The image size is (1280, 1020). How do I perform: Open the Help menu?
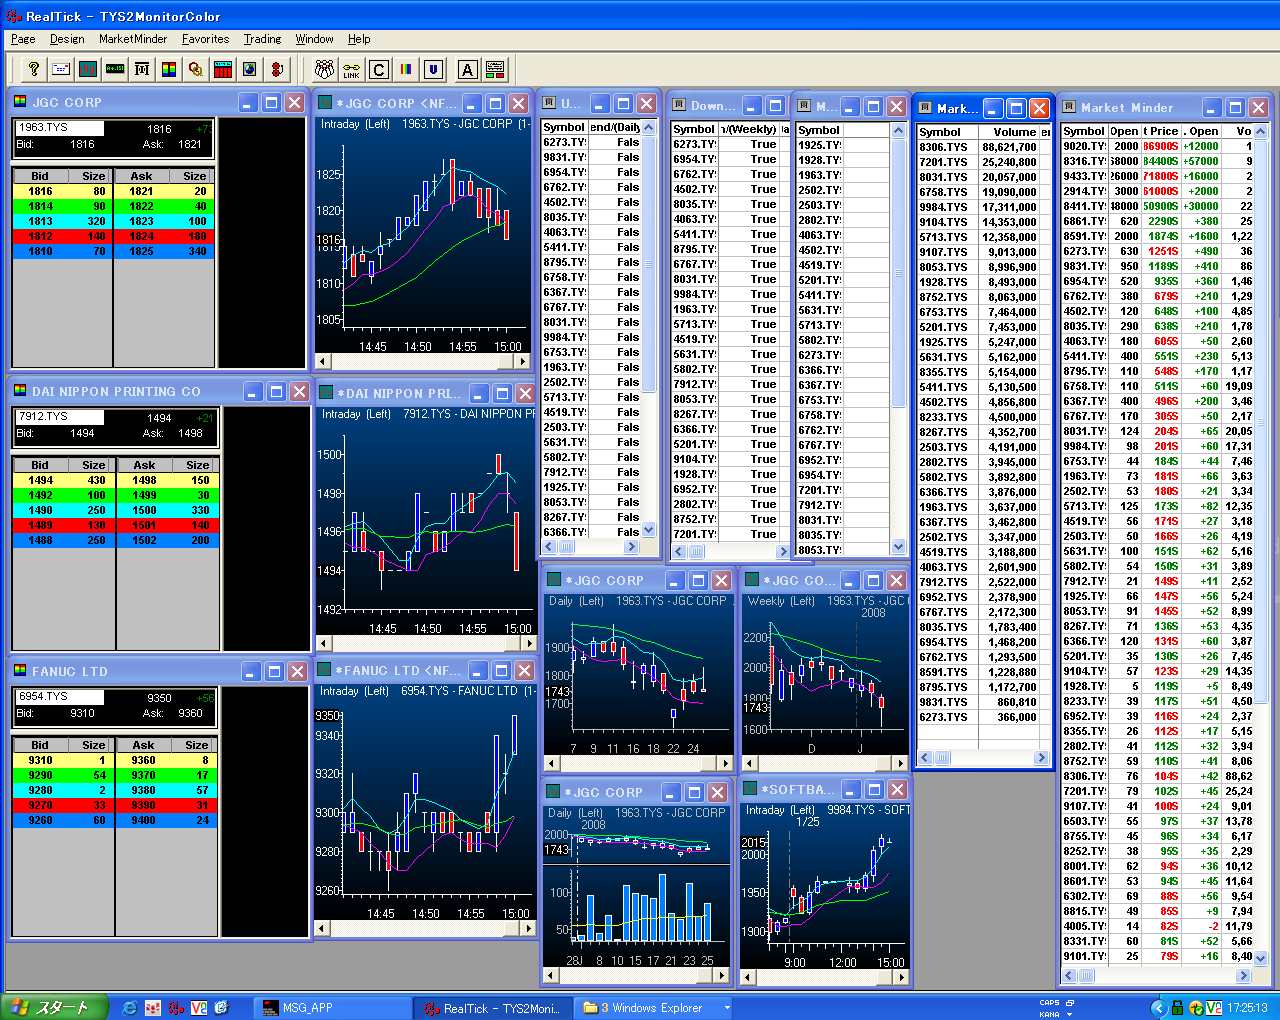[x=359, y=39]
